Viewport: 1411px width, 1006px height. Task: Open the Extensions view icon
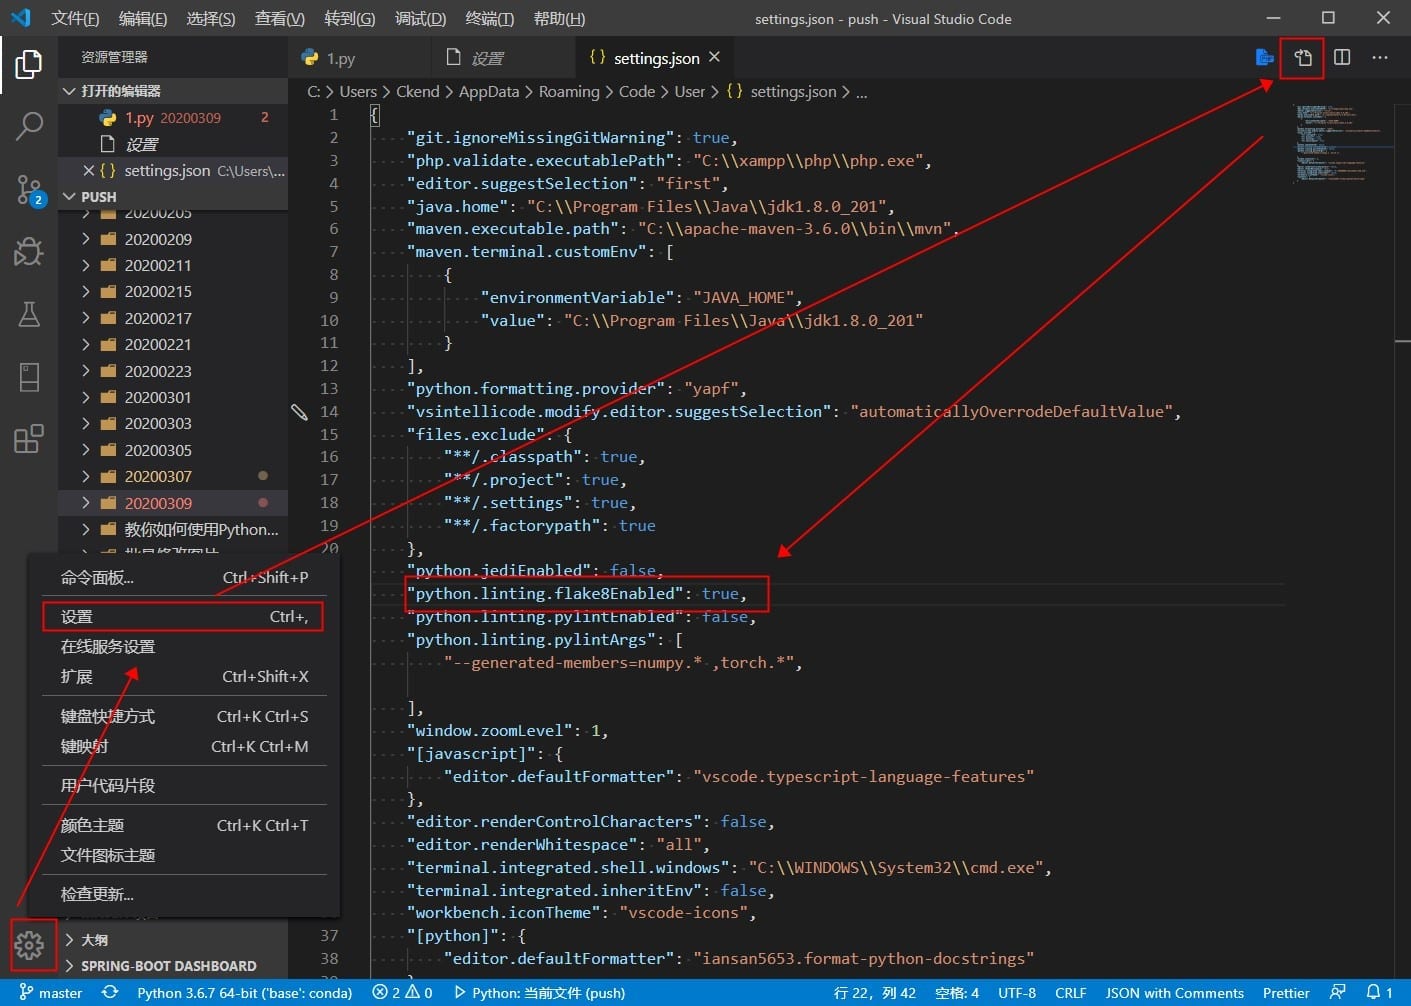tap(29, 438)
